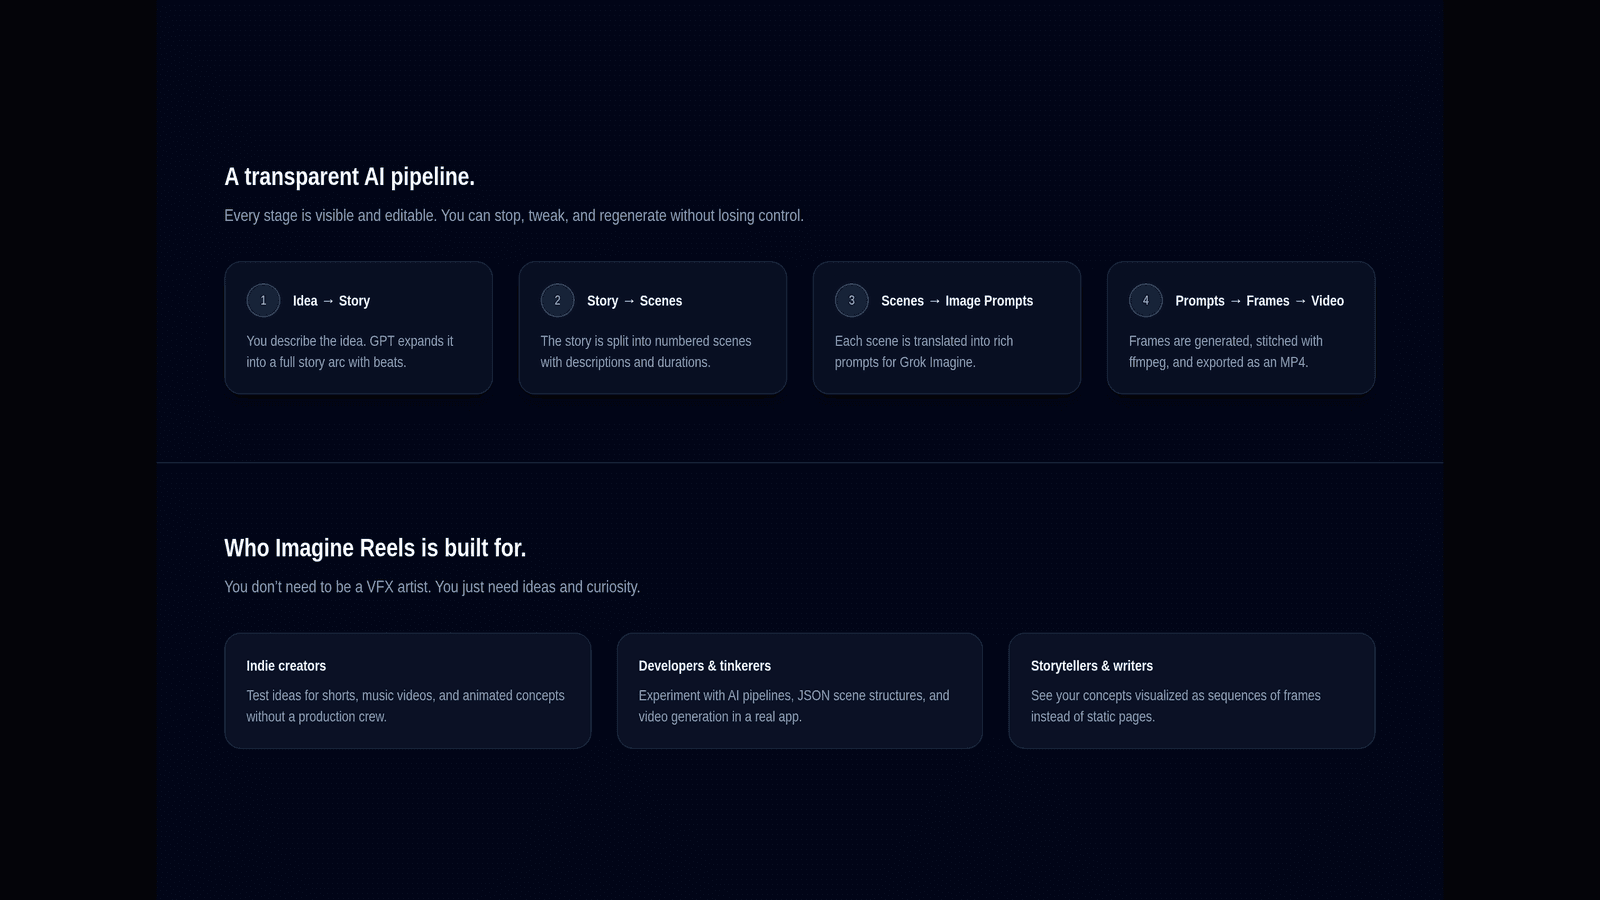Viewport: 1600px width, 900px height.
Task: Select the Story → Scenes card title
Action: pyautogui.click(x=634, y=301)
